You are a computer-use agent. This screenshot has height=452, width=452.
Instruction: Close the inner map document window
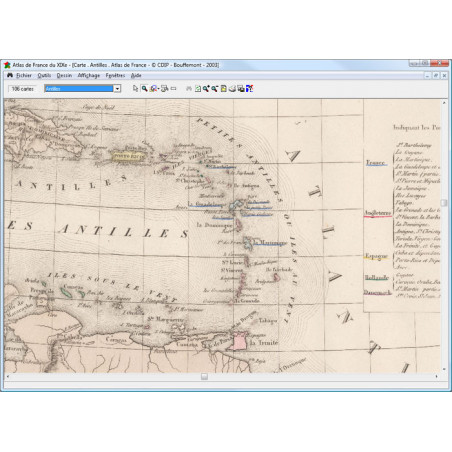tap(444, 76)
